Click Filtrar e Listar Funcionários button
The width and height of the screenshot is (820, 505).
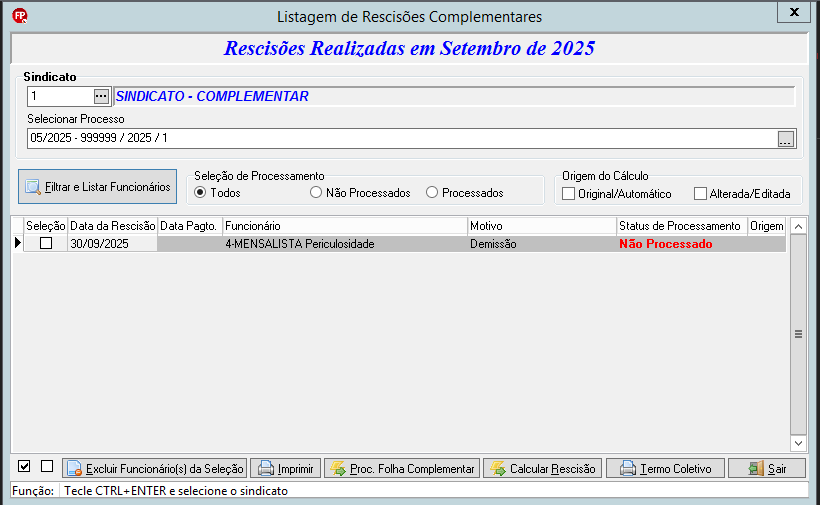98,187
